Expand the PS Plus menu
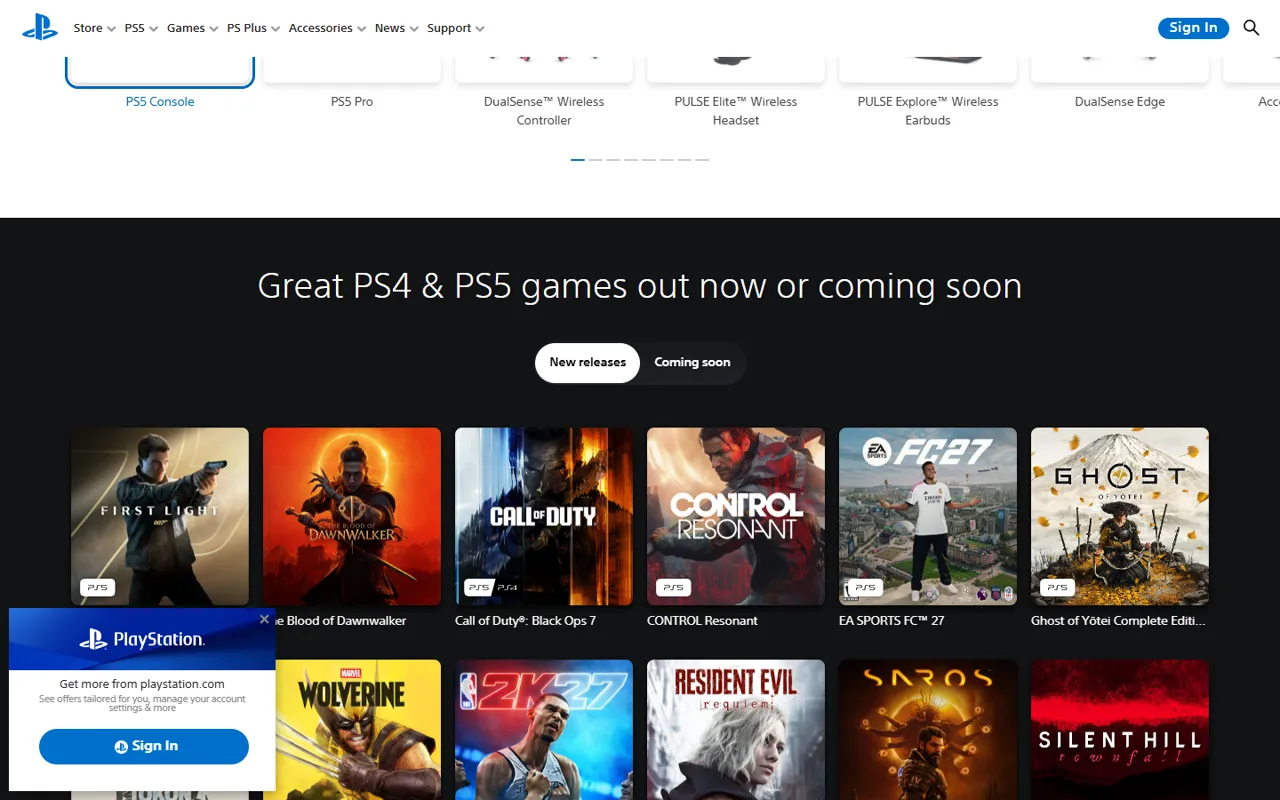Screen dimensions: 1280x800 253,28
